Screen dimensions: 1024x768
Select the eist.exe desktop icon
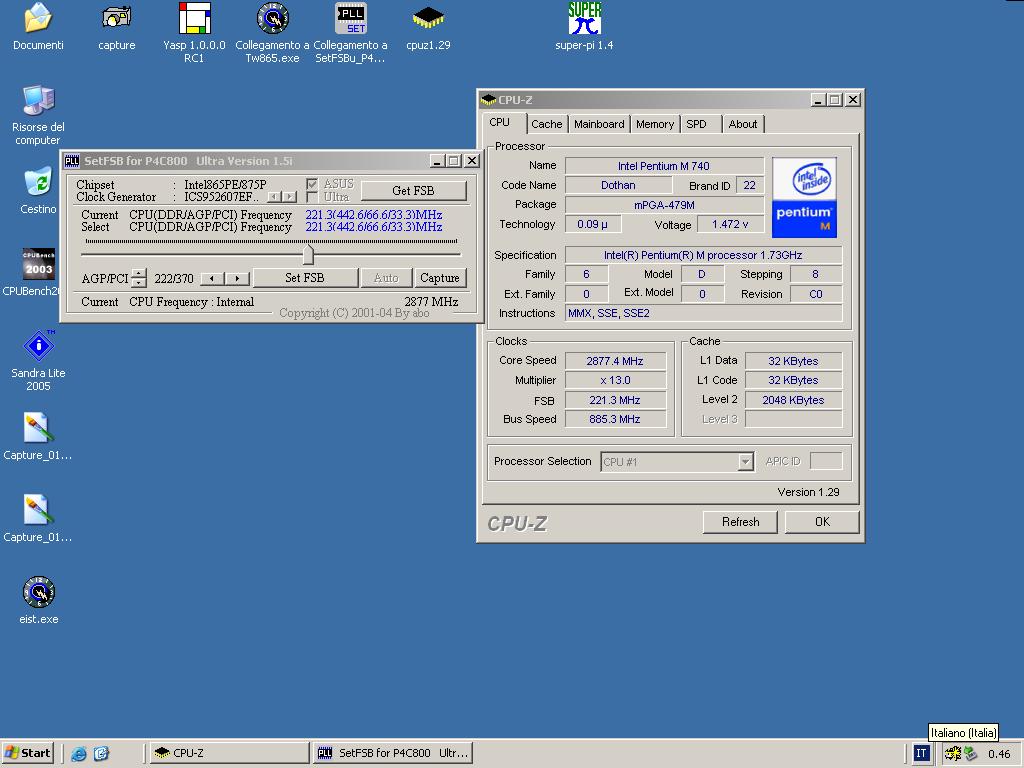tap(39, 600)
